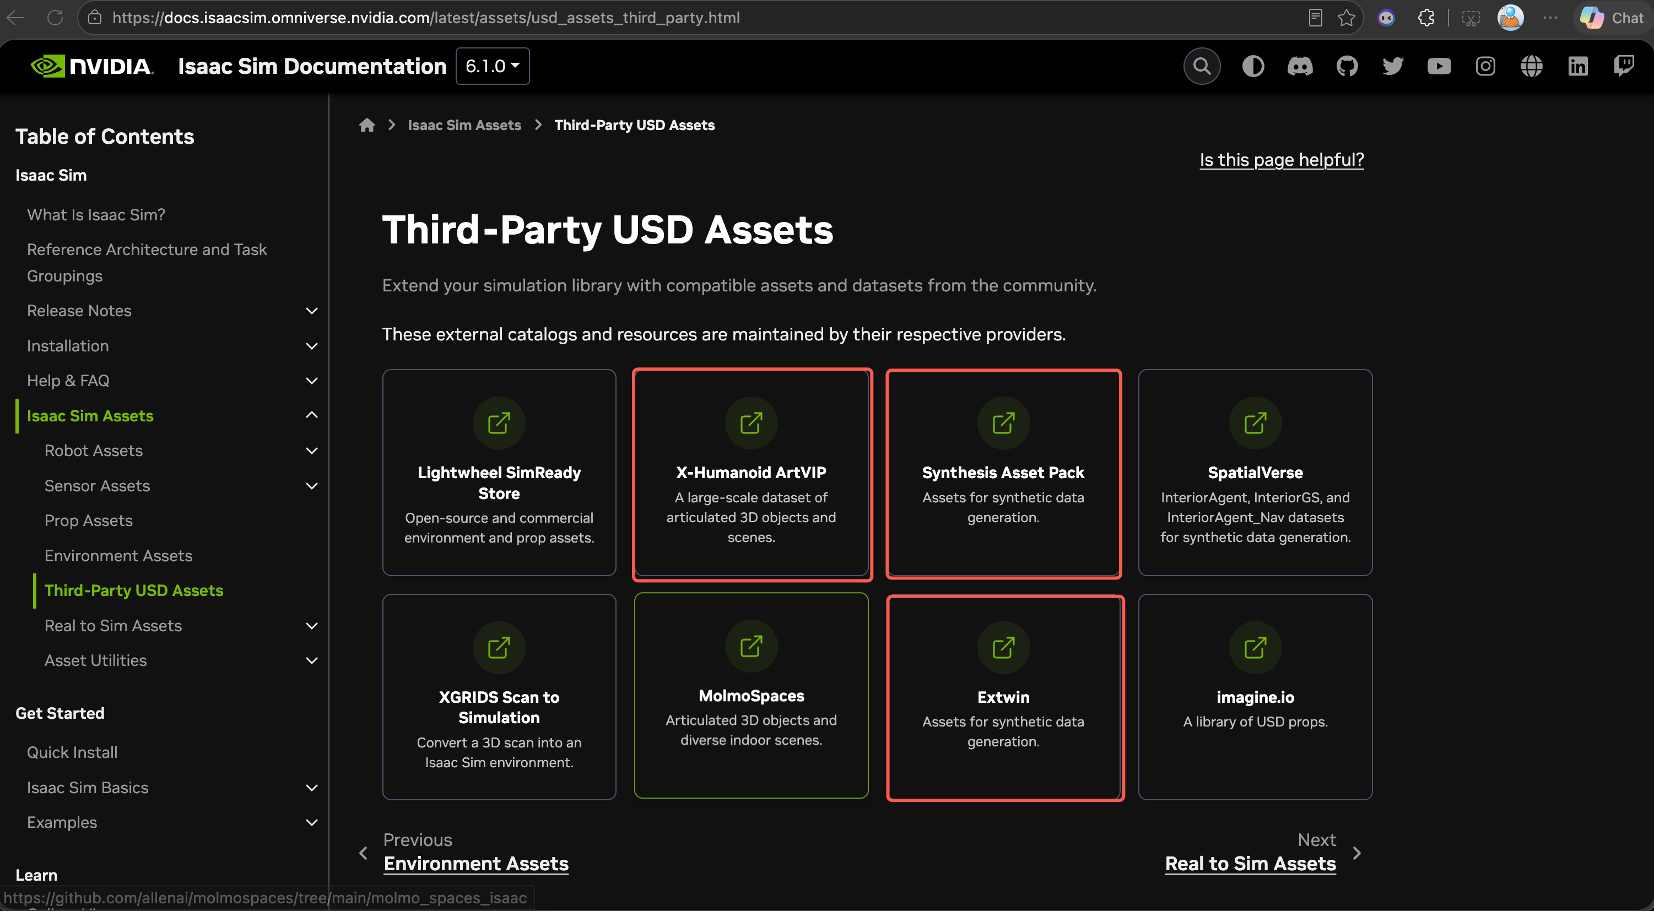Open the LinkedIn icon link
The image size is (1654, 912).
tap(1578, 66)
